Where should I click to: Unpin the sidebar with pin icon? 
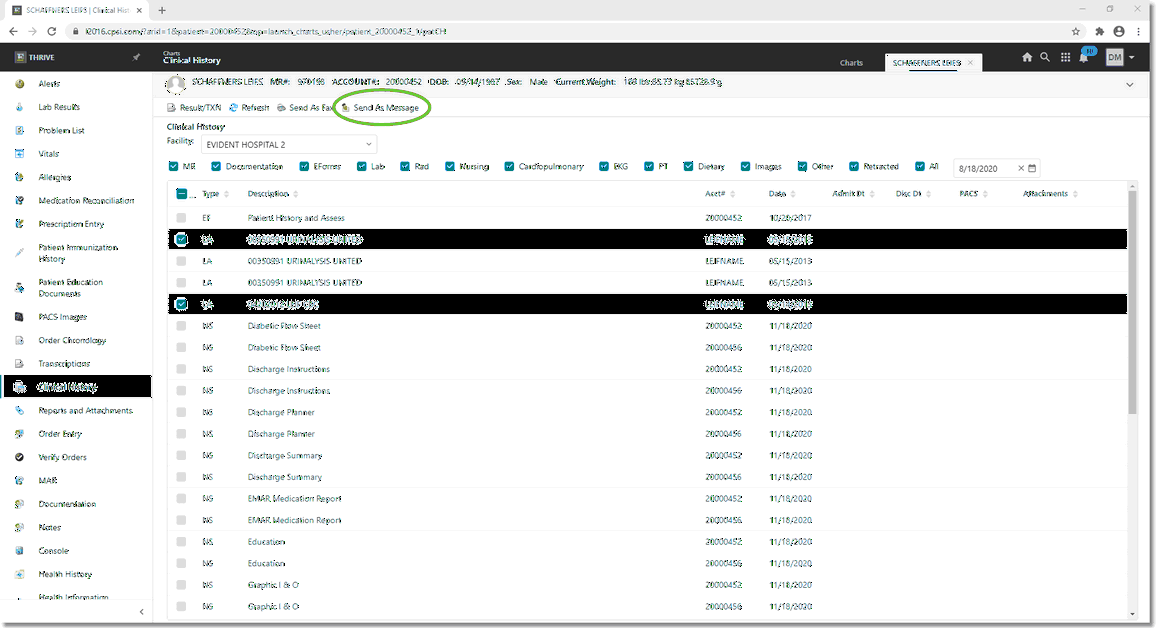tap(136, 58)
